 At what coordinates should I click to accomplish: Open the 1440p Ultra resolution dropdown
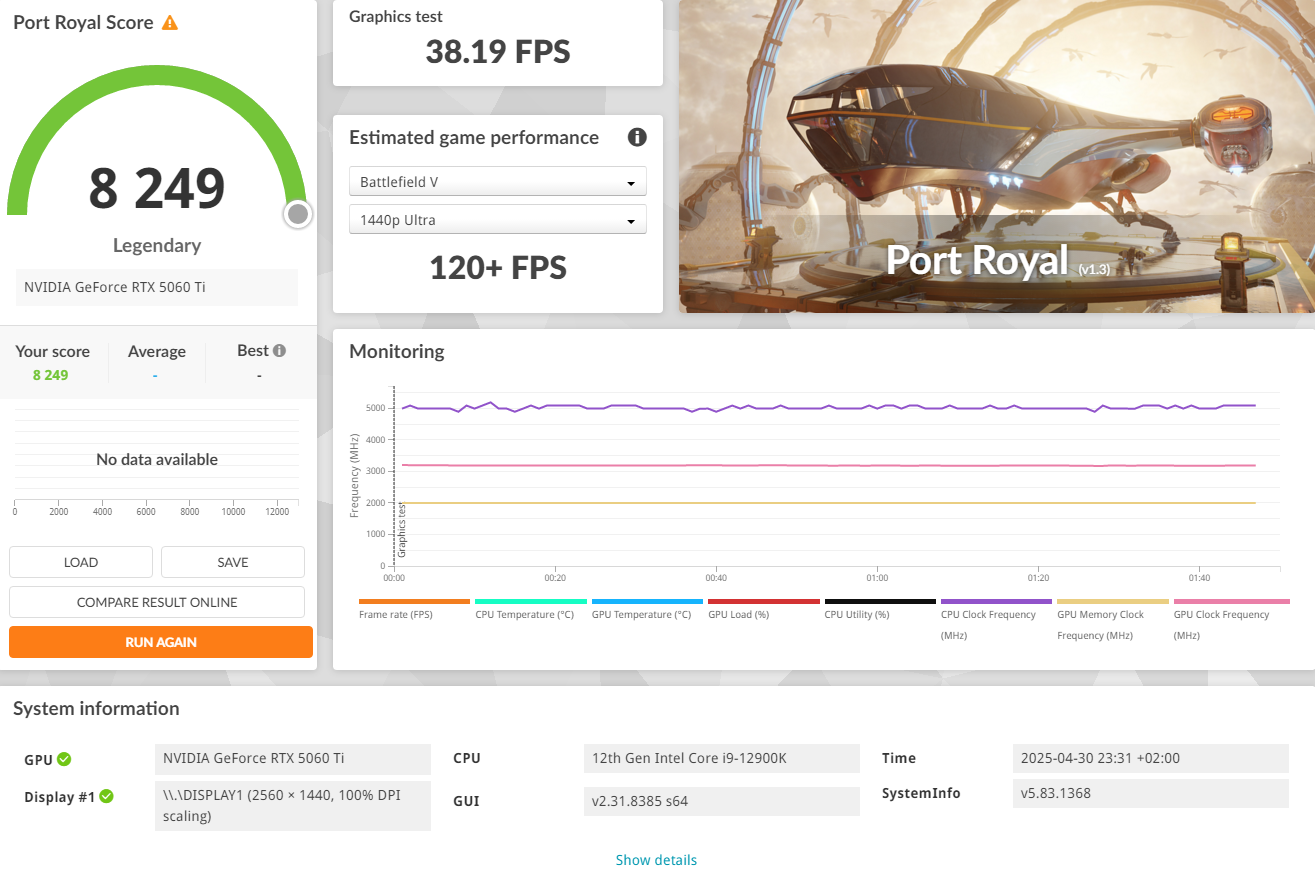[498, 220]
